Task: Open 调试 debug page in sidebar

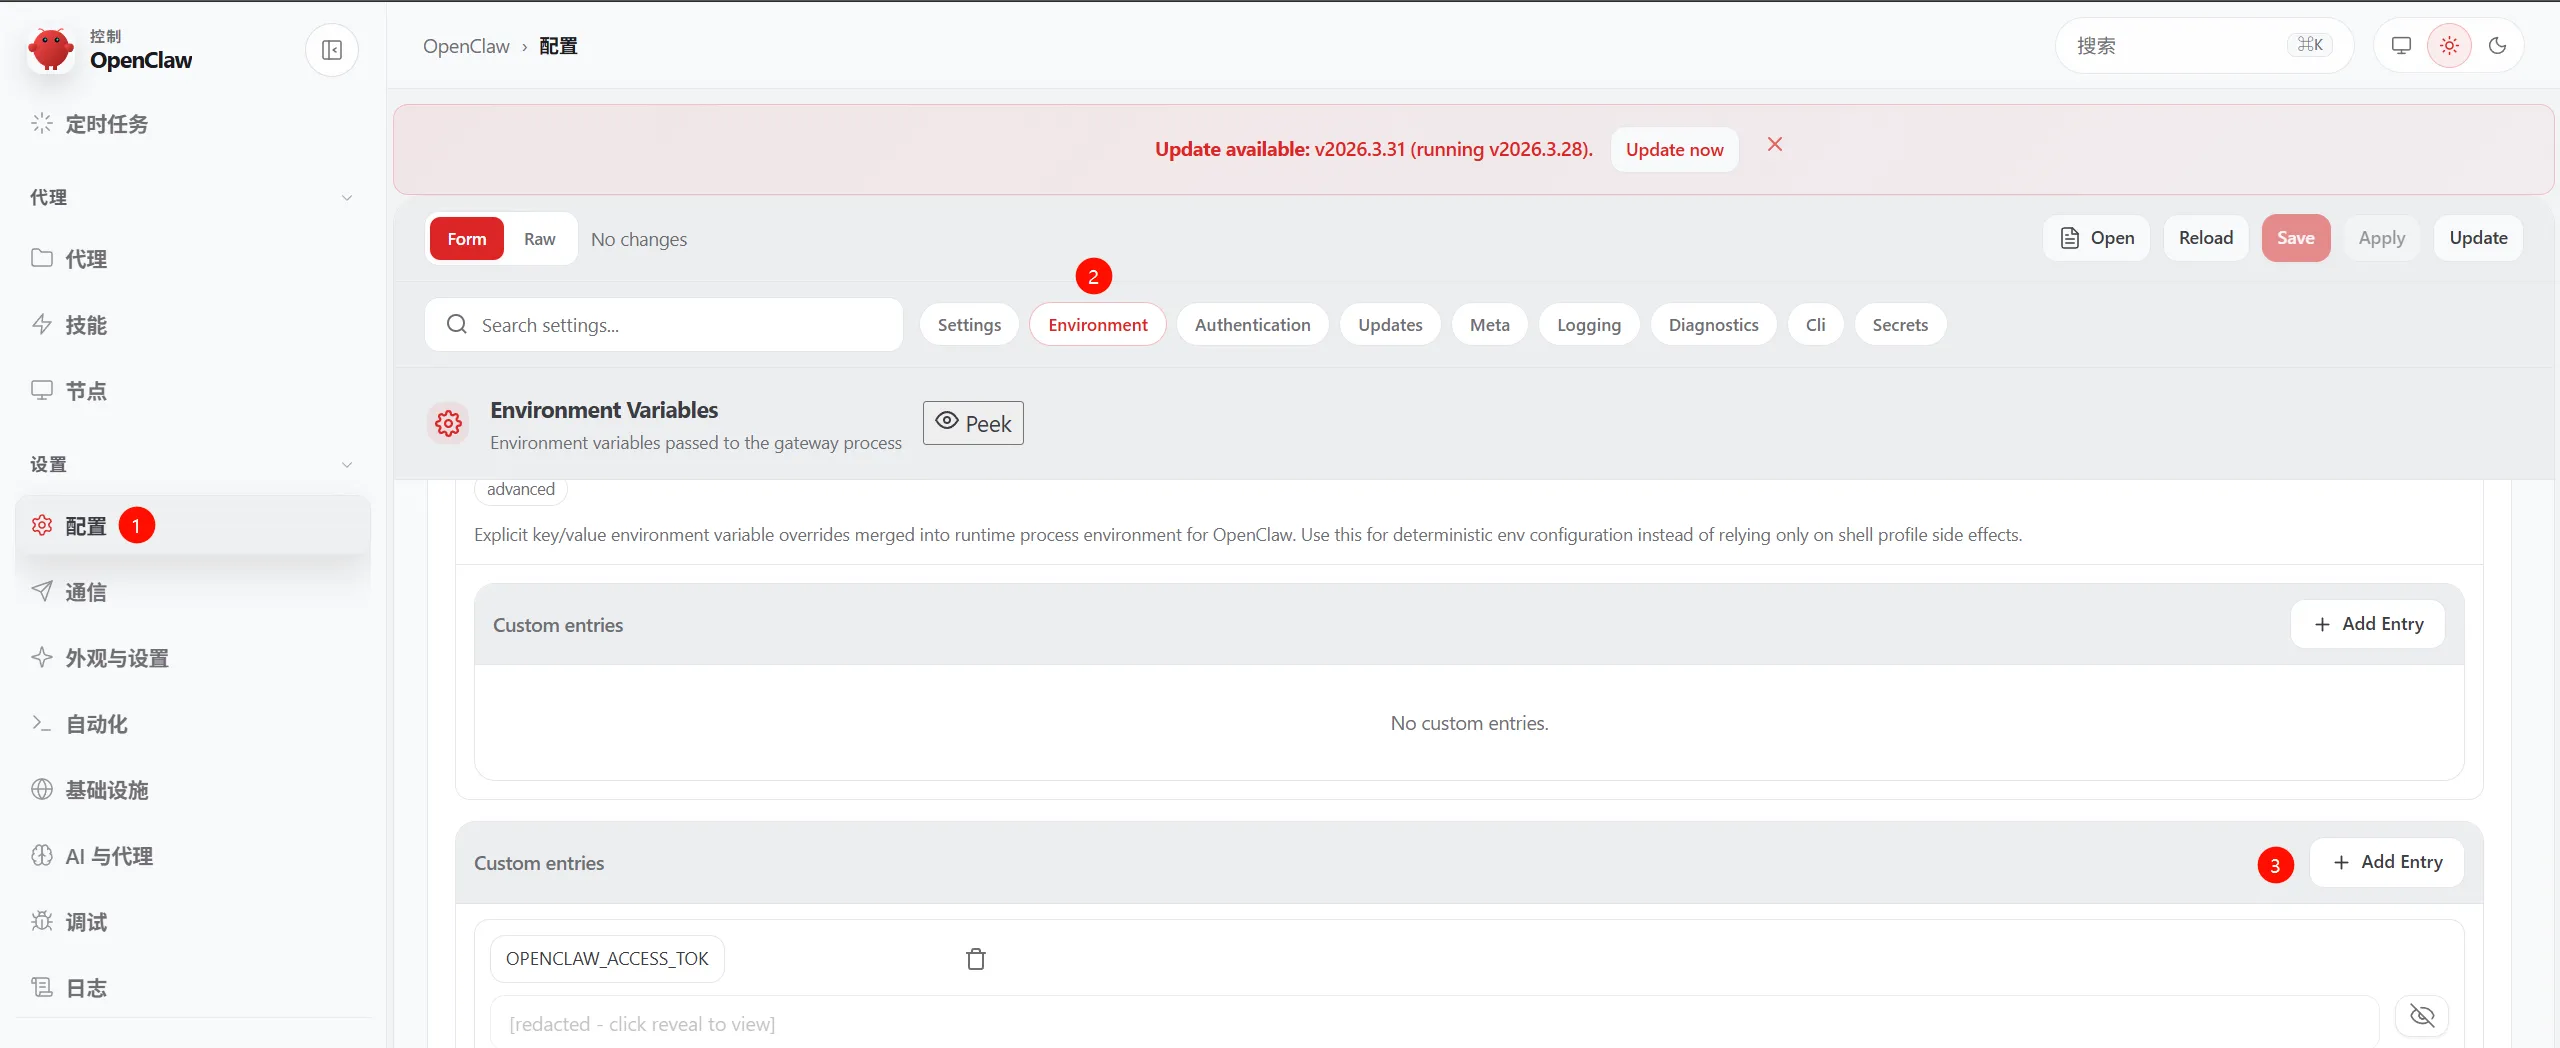Action: coord(86,922)
